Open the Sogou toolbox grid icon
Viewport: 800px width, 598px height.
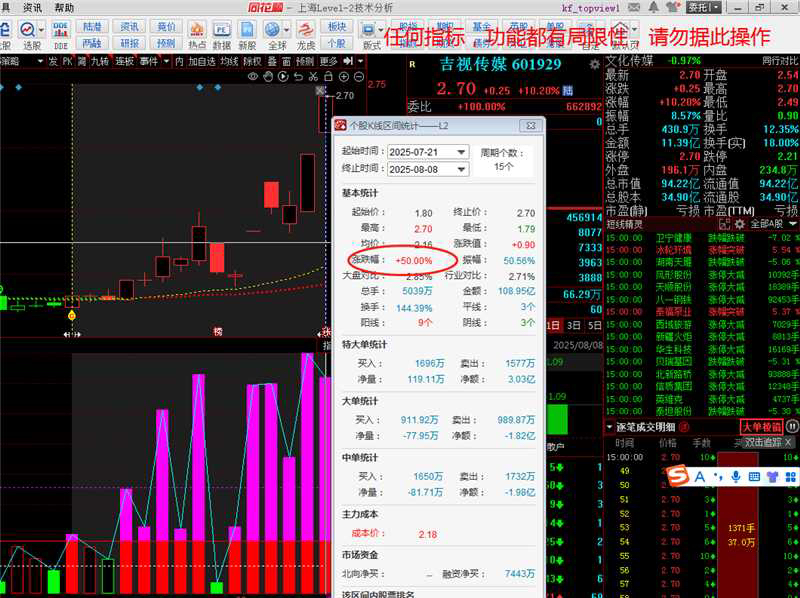point(791,477)
